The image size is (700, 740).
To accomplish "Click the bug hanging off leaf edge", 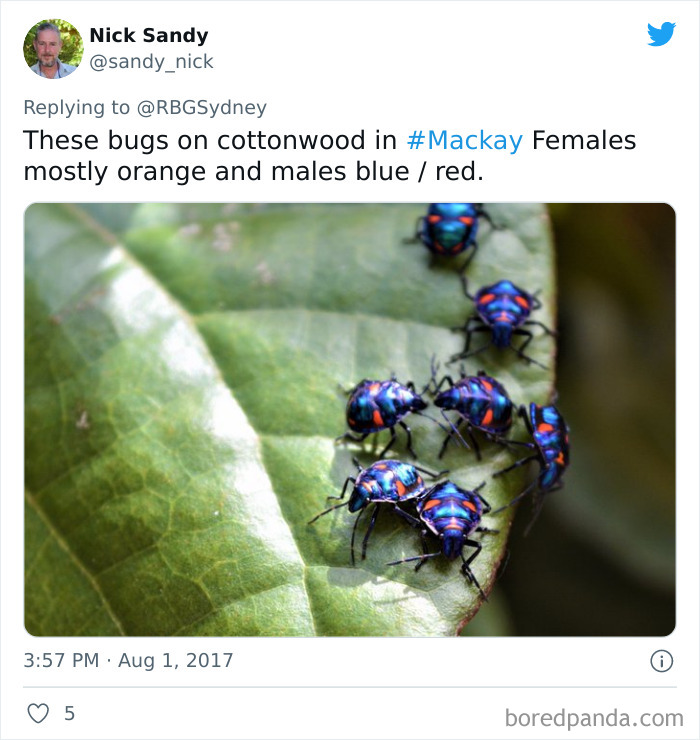I will [547, 448].
